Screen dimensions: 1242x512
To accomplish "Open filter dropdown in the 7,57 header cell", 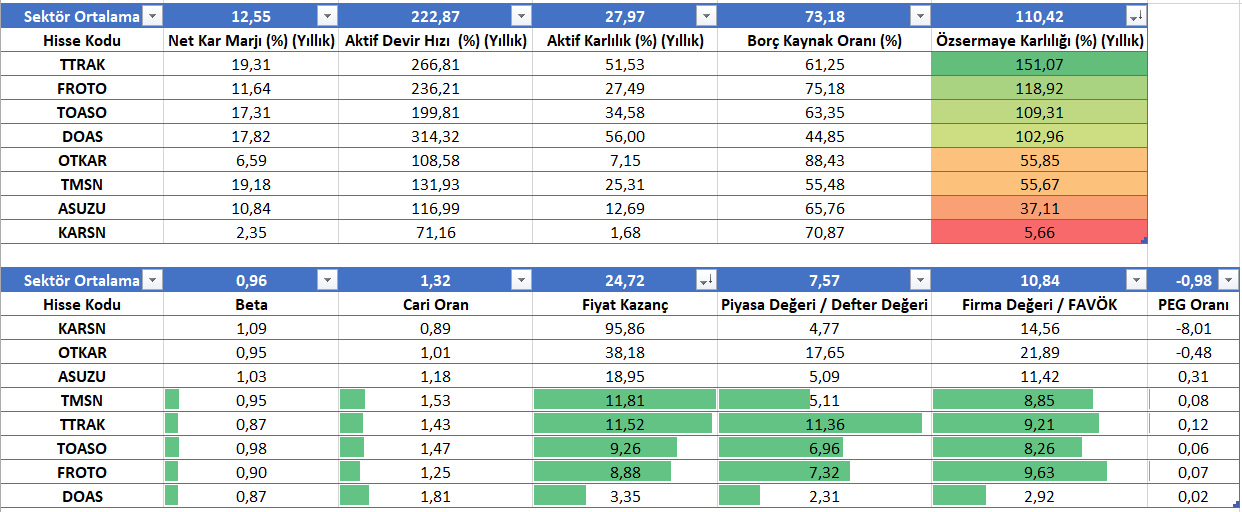I will click(920, 280).
